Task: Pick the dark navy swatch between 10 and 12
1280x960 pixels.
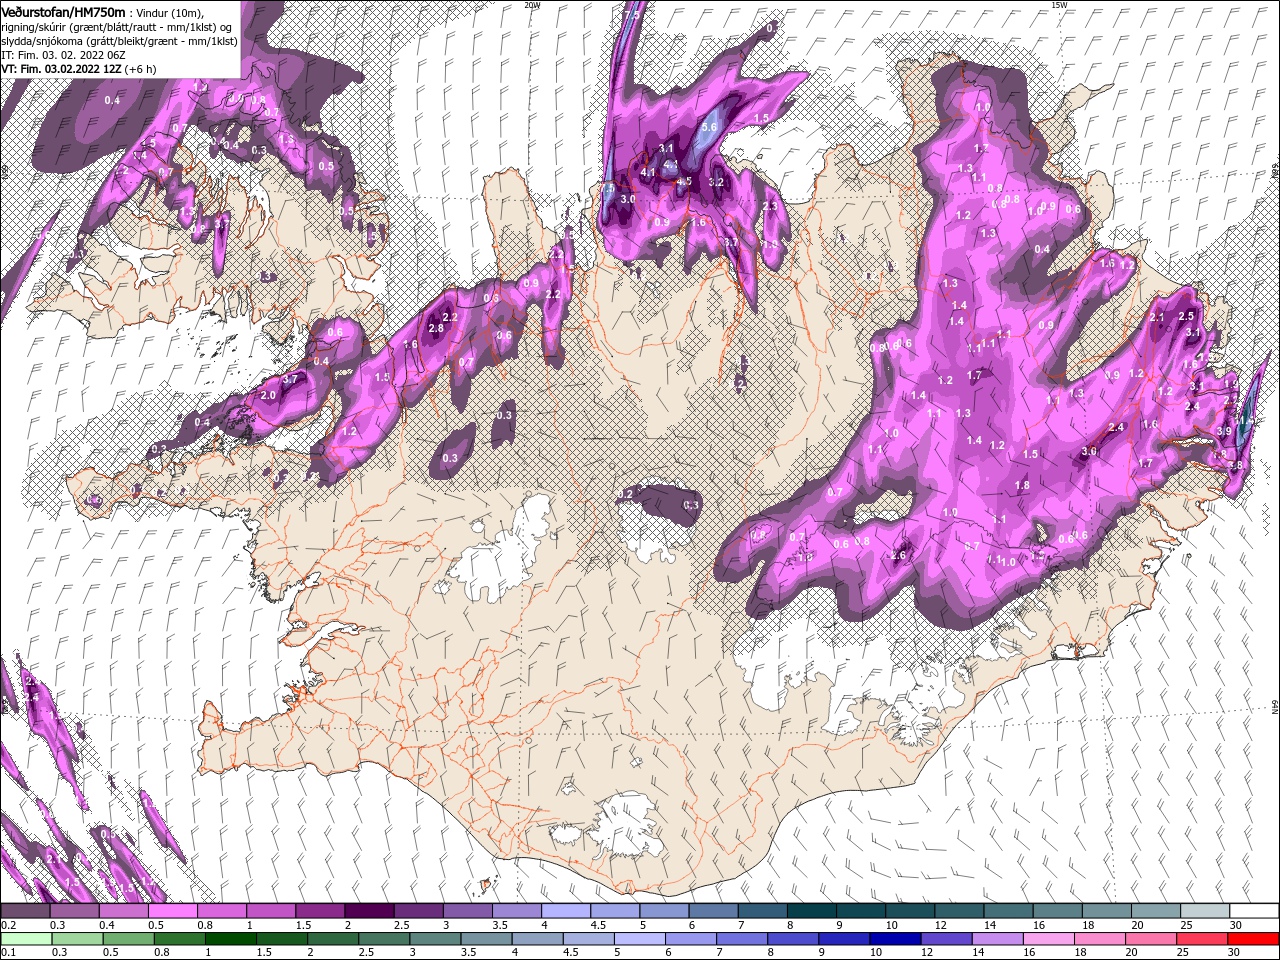Action: click(x=894, y=939)
